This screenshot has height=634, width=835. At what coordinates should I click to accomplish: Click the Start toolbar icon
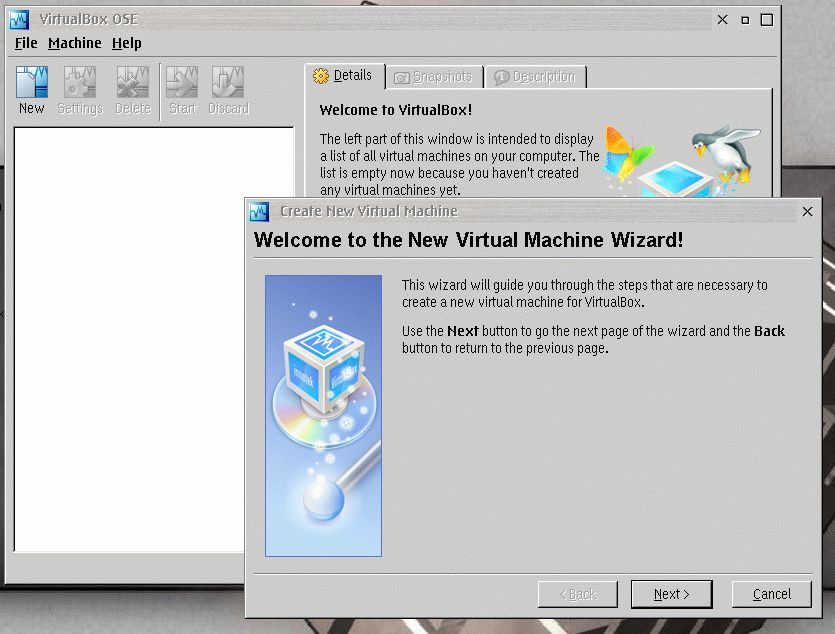pos(182,83)
